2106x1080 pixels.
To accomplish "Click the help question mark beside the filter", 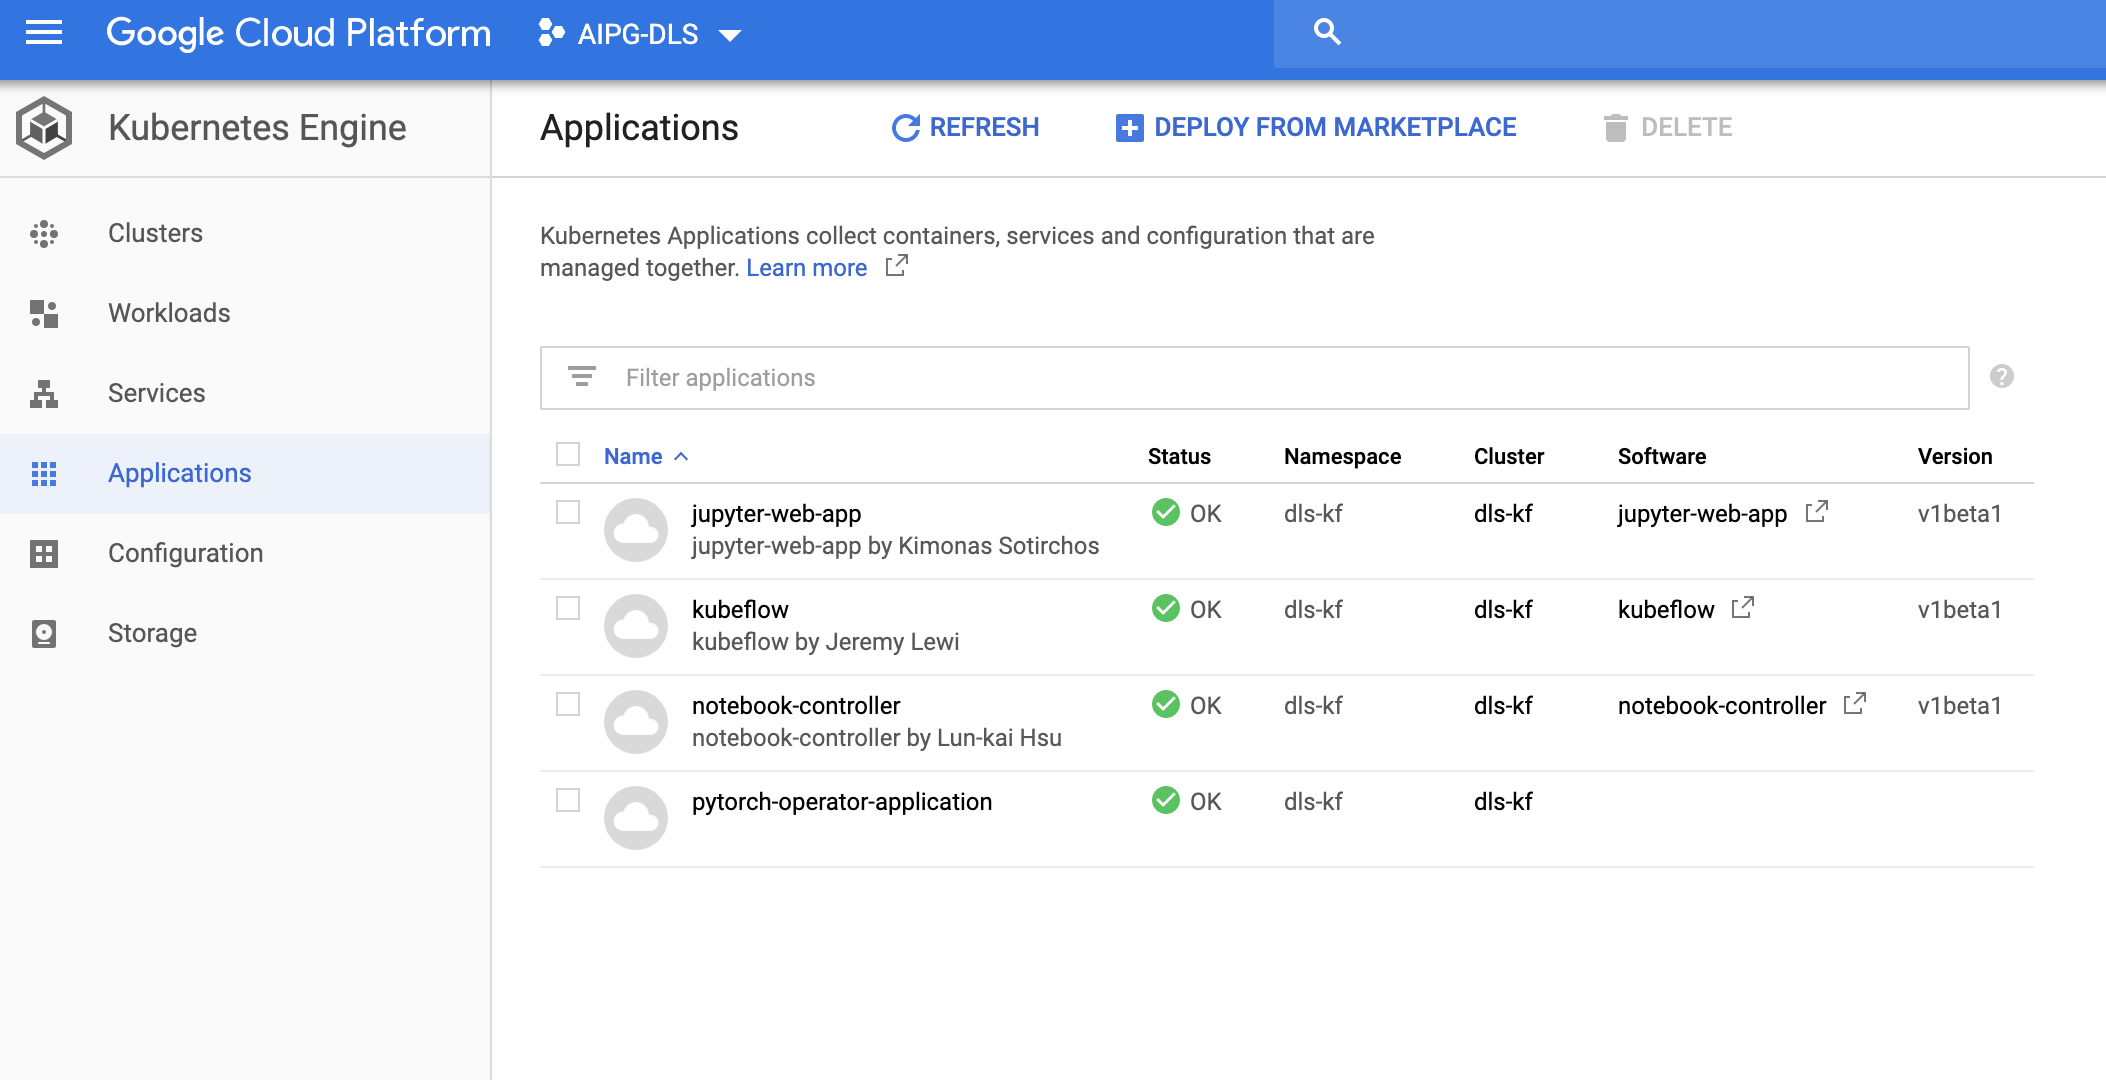I will (x=2000, y=377).
